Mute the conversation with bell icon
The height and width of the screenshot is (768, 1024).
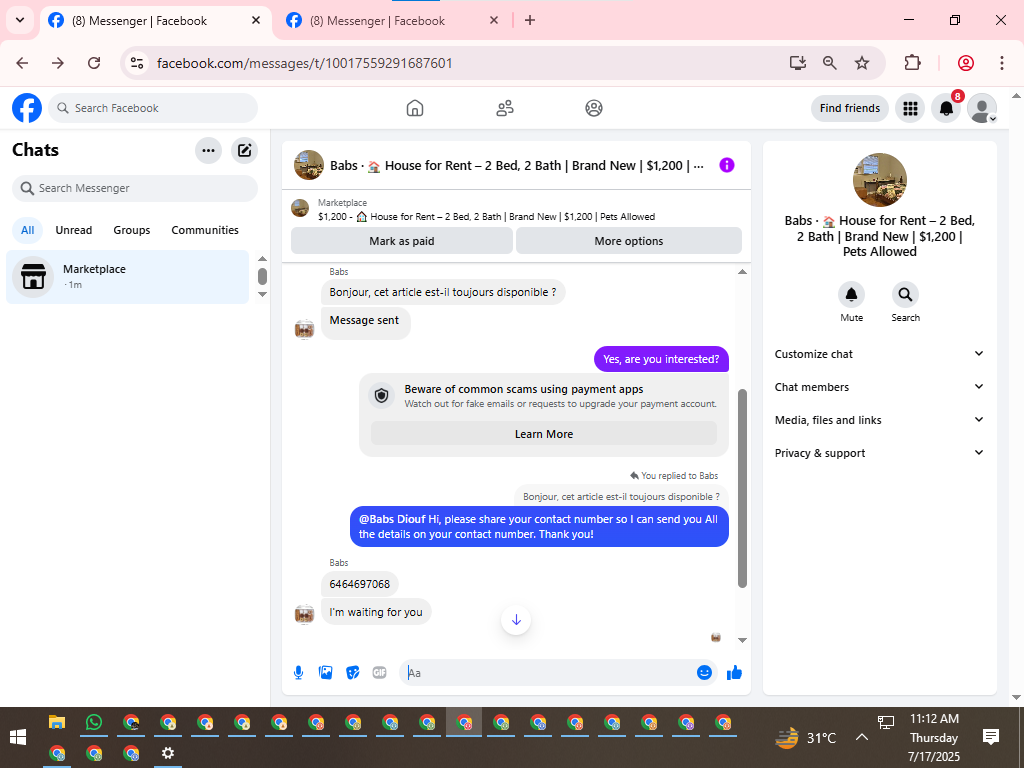[852, 295]
